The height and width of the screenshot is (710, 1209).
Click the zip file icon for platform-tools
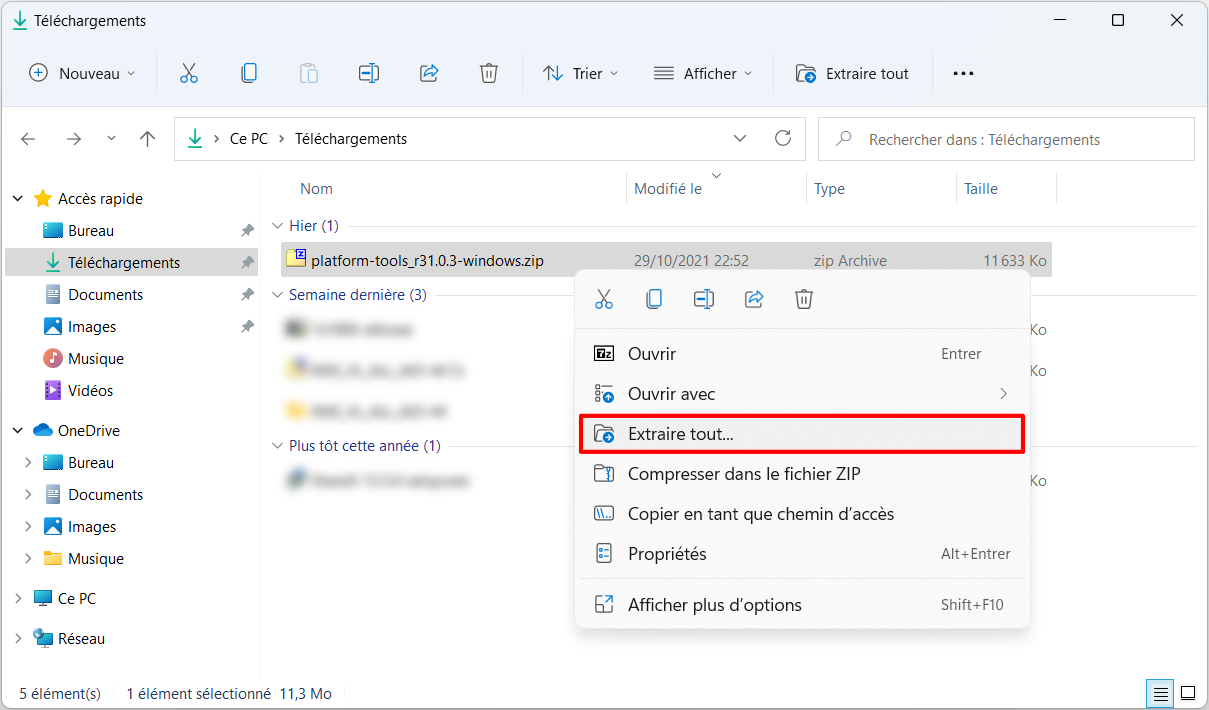pyautogui.click(x=296, y=259)
